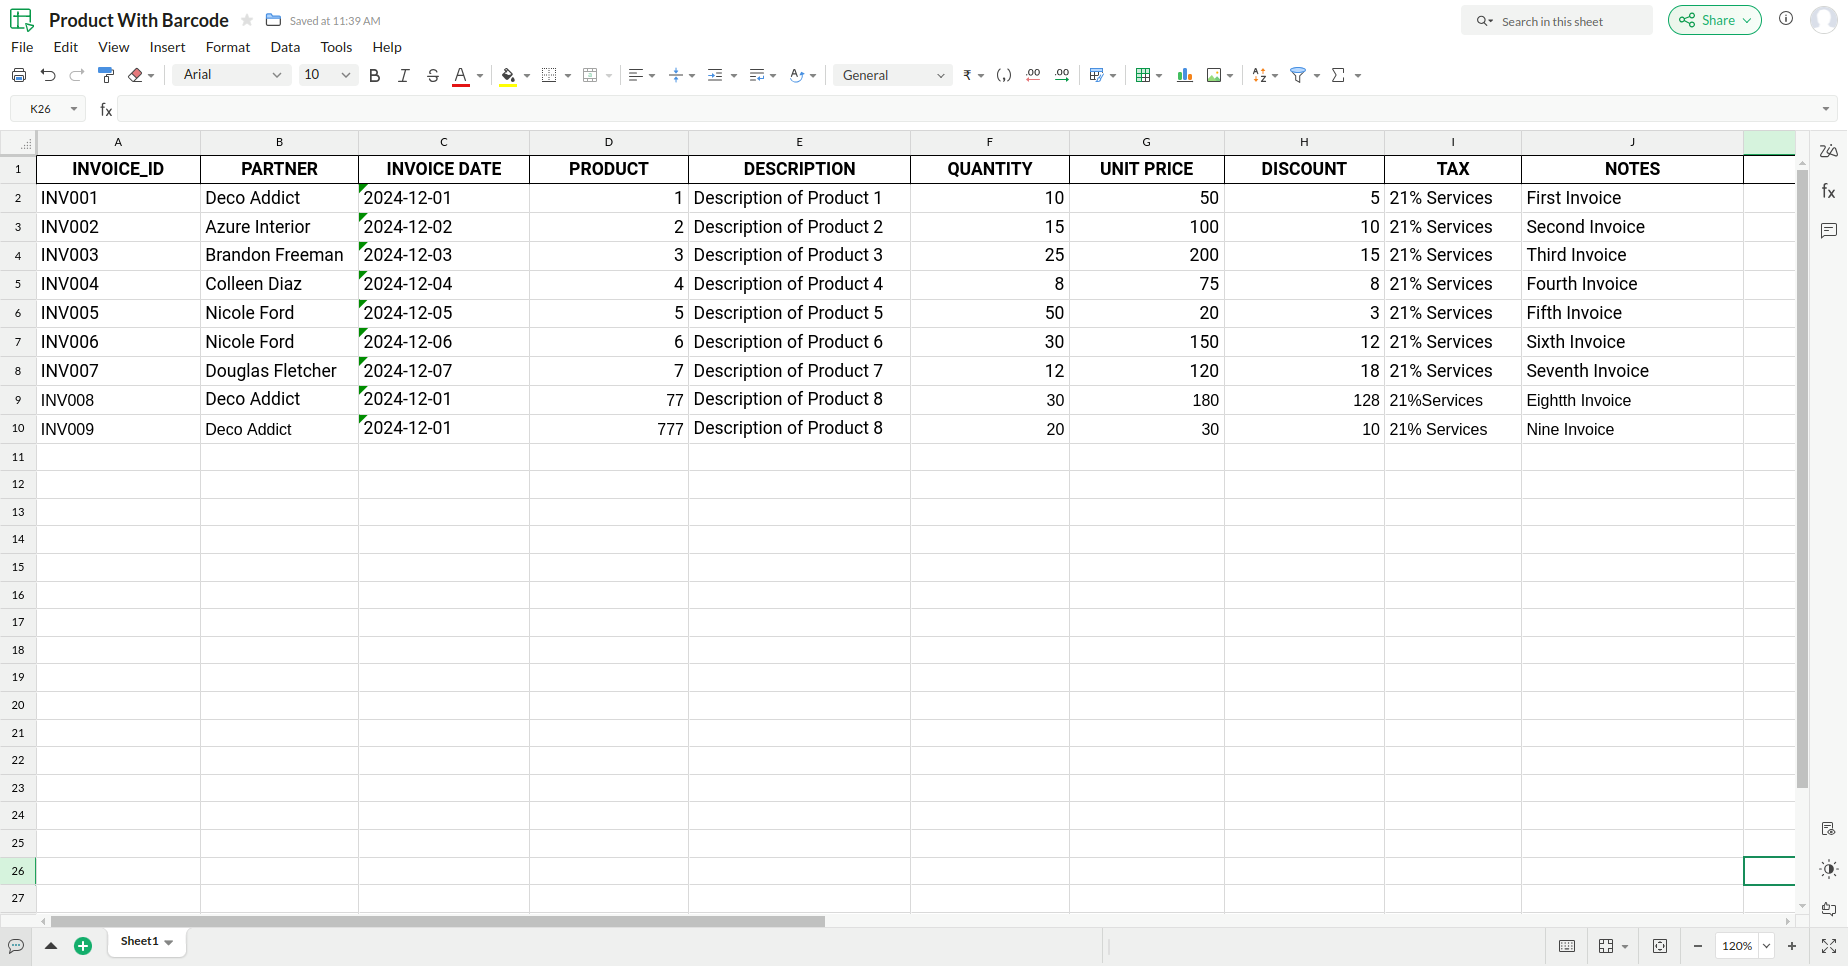Open the Format menu
The width and height of the screenshot is (1848, 966).
[228, 47]
